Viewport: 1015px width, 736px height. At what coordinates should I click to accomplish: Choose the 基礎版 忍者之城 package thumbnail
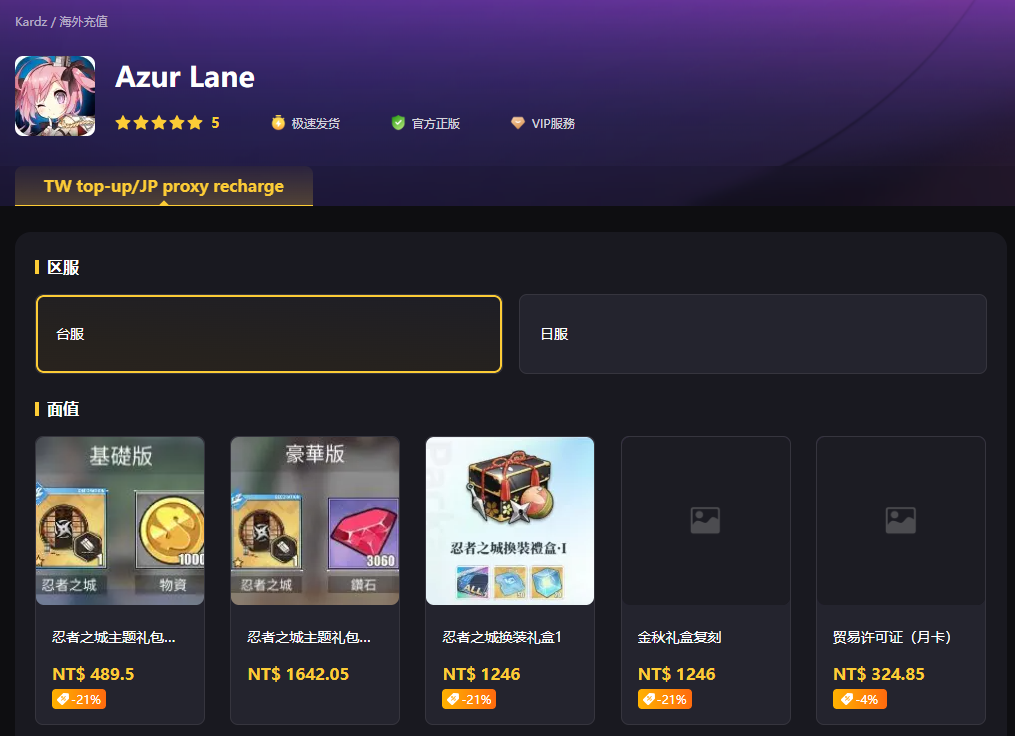pyautogui.click(x=120, y=521)
